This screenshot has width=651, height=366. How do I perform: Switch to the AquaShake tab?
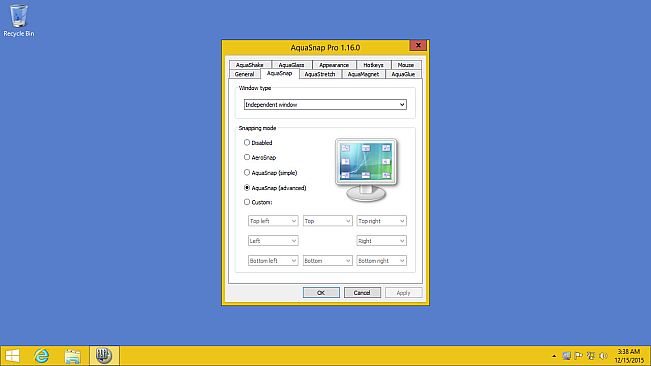[x=250, y=65]
